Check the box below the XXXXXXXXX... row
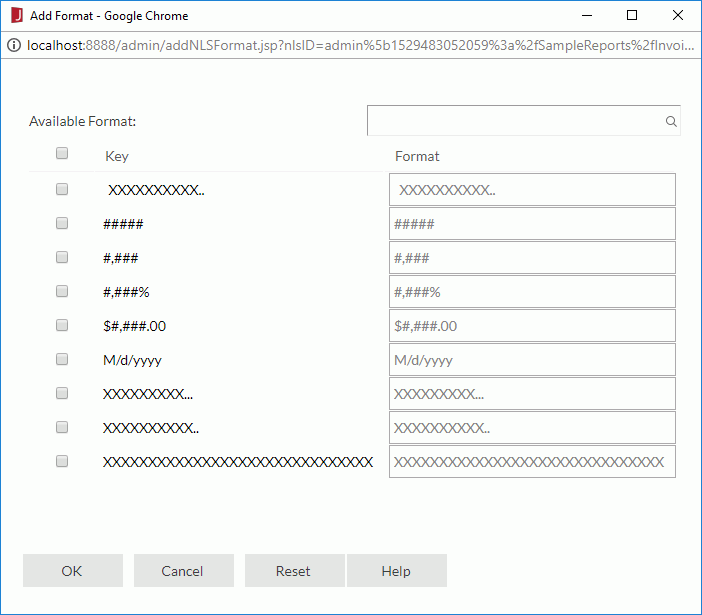This screenshot has height=615, width=702. pyautogui.click(x=62, y=427)
